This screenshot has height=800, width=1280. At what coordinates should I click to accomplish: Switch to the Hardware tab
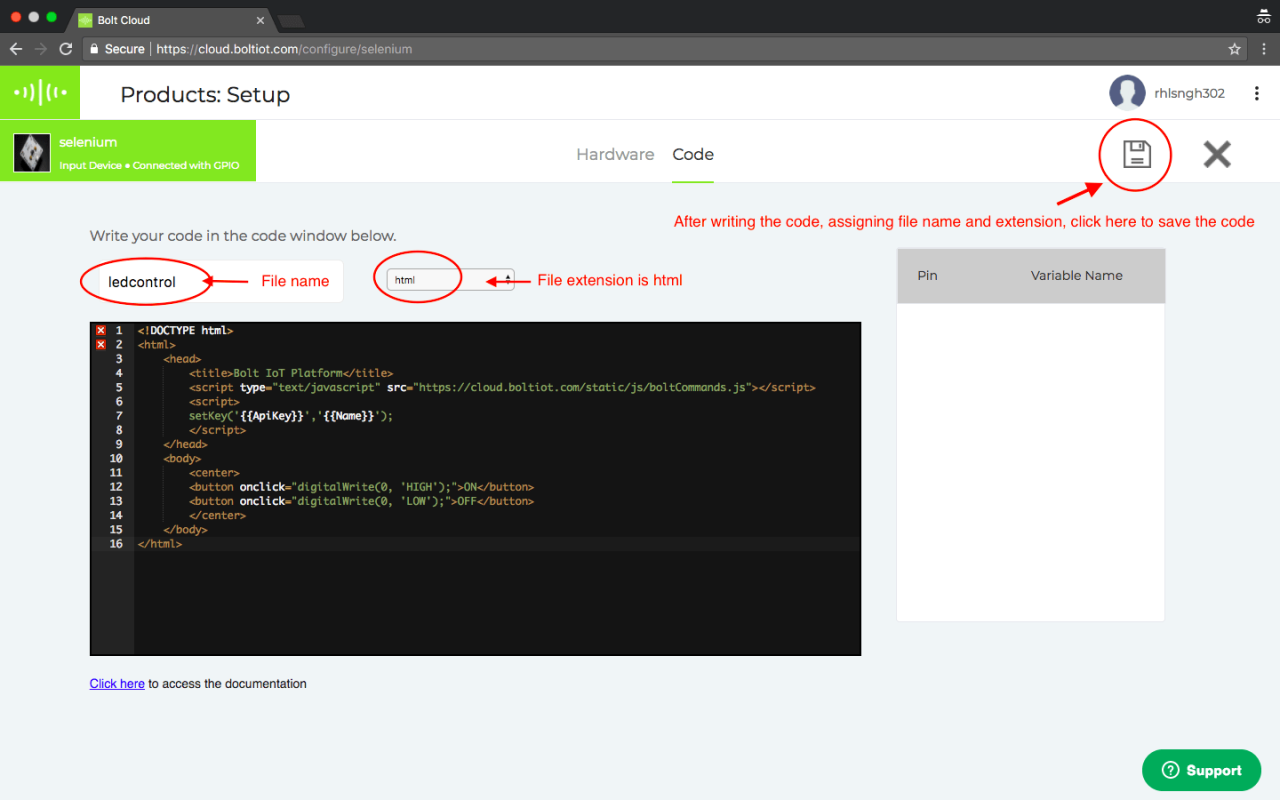(x=615, y=154)
